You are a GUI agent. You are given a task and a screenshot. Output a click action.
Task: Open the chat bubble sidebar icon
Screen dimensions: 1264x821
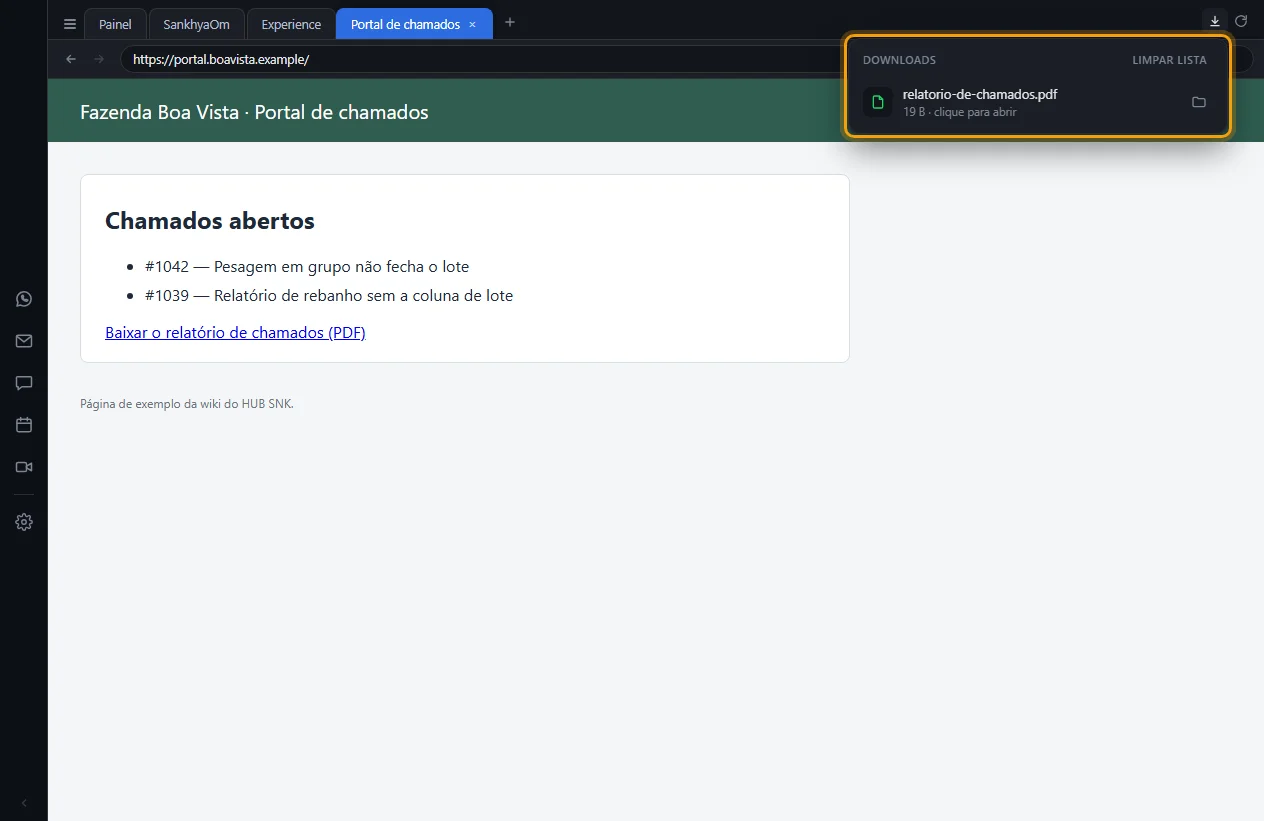tap(24, 383)
